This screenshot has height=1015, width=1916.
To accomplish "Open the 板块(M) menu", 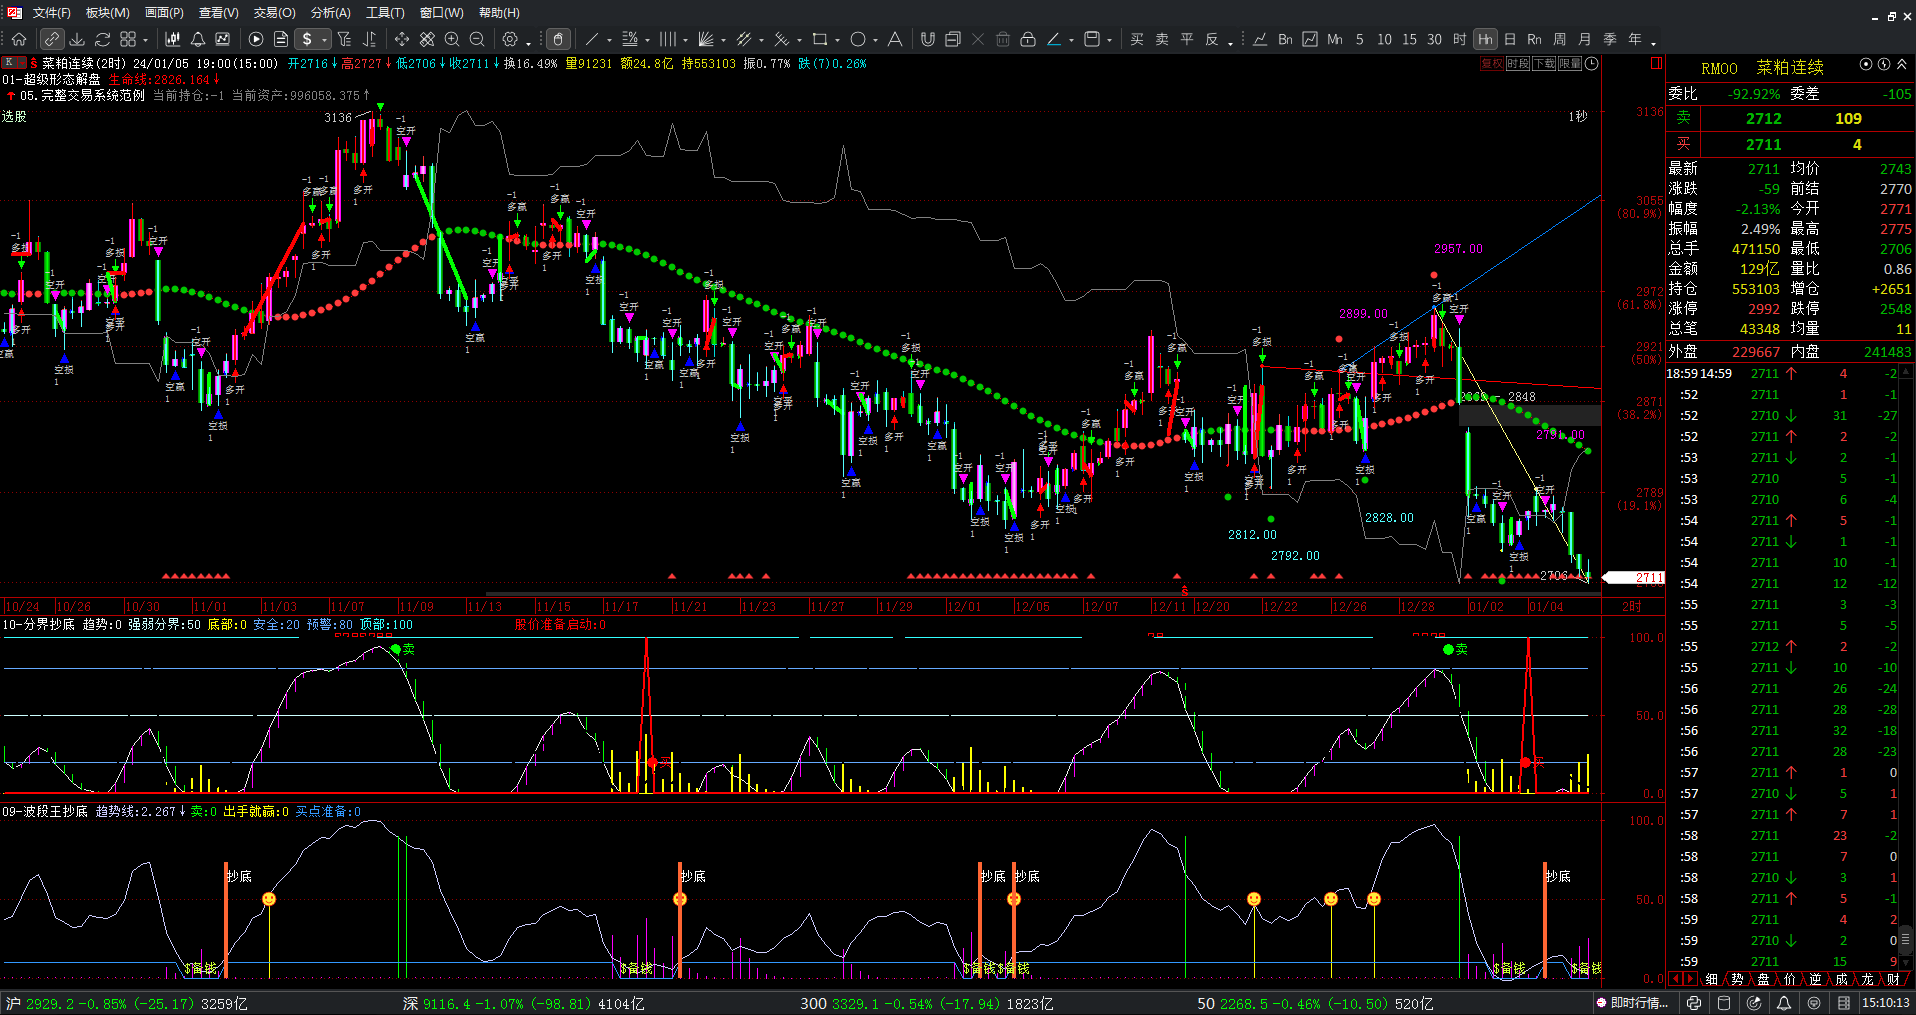I will (107, 13).
